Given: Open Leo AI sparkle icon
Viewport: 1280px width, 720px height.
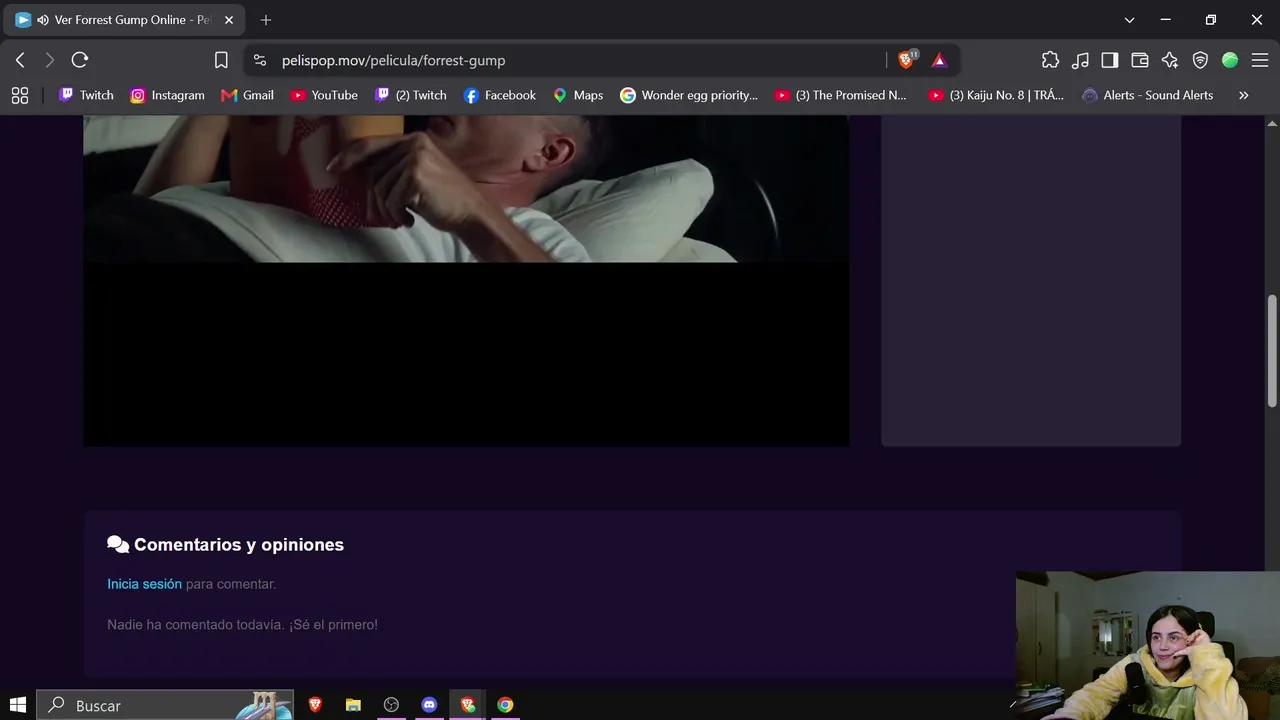Looking at the screenshot, I should (1170, 60).
